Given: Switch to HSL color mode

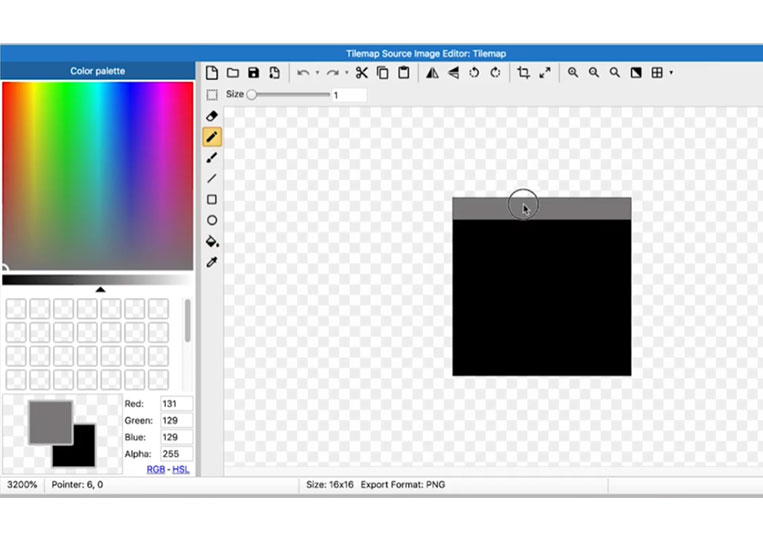Looking at the screenshot, I should 181,469.
